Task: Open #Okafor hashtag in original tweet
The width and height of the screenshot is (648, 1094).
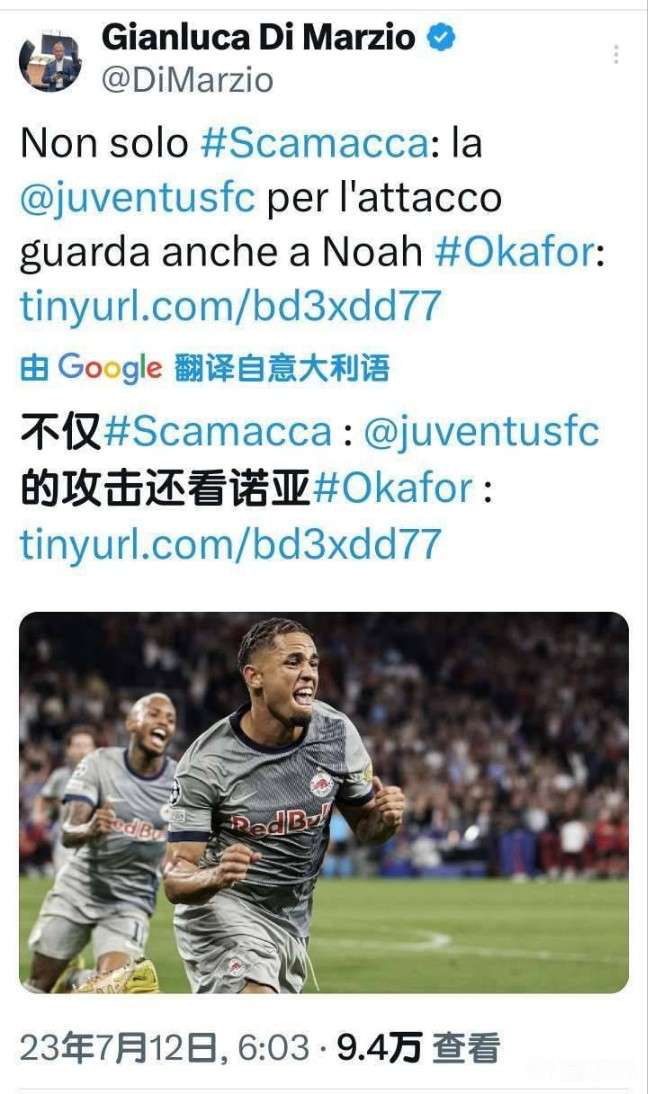Action: 515,252
